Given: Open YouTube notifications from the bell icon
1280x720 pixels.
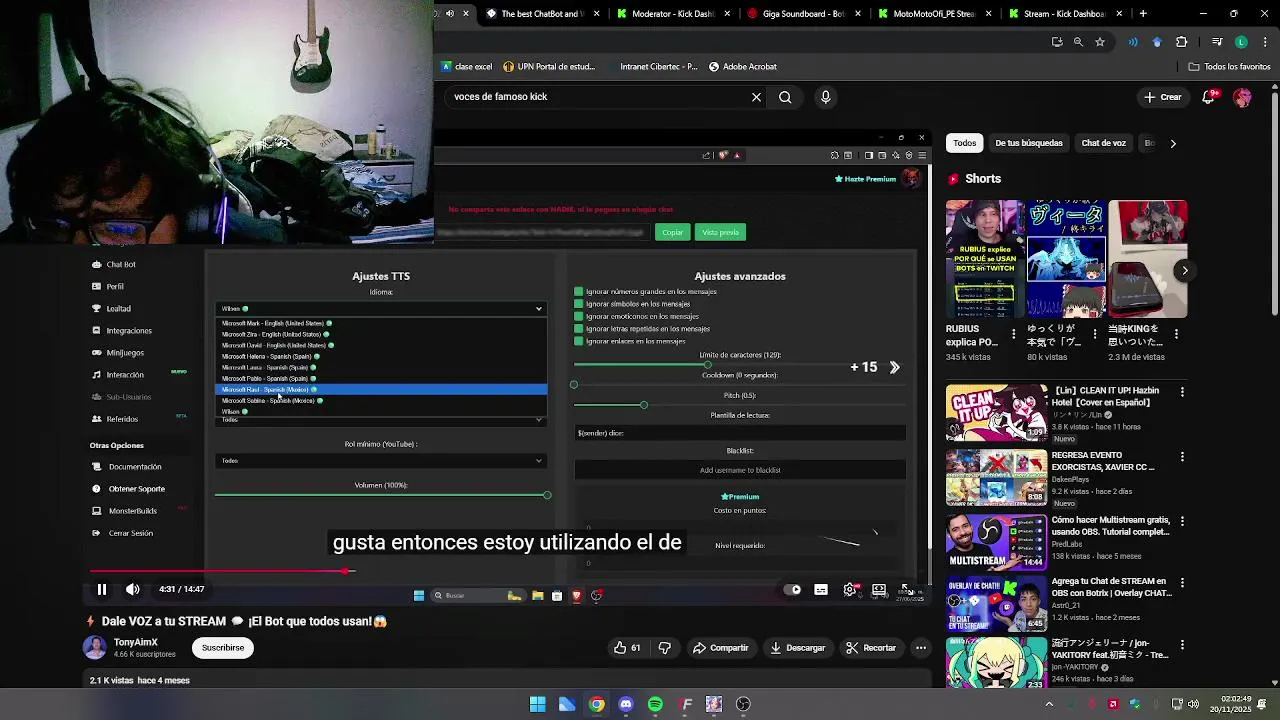Looking at the screenshot, I should pos(1210,97).
